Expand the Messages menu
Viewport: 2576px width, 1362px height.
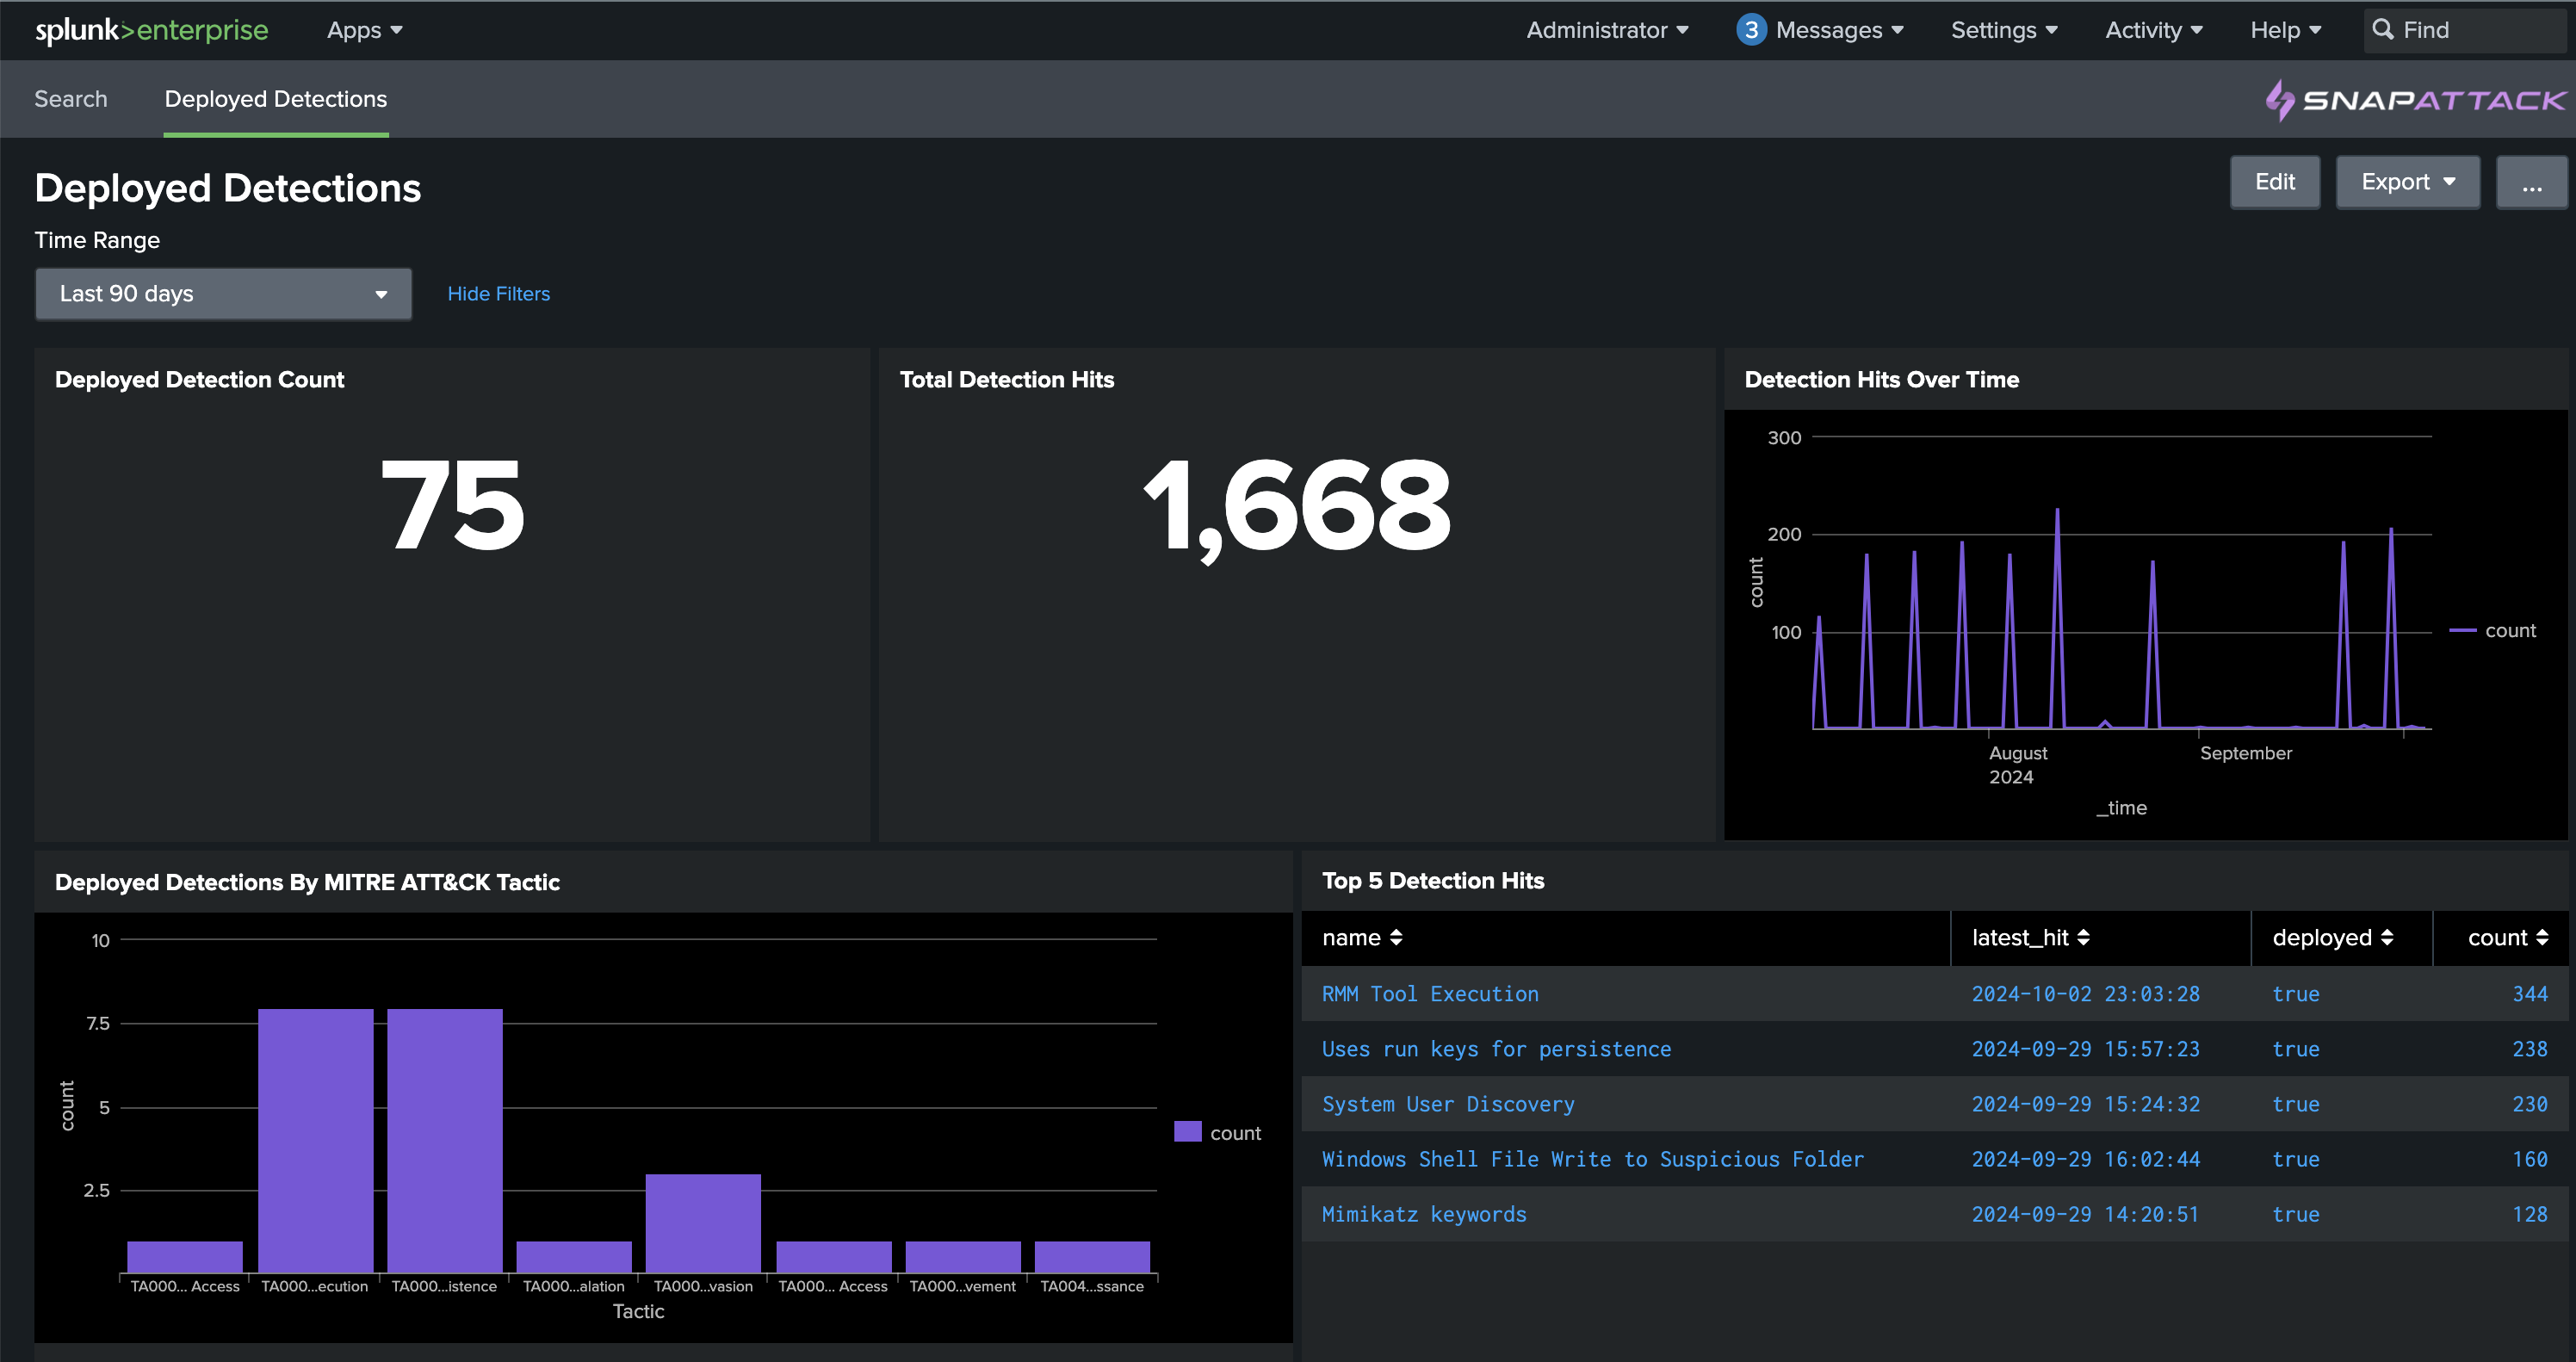1839,30
